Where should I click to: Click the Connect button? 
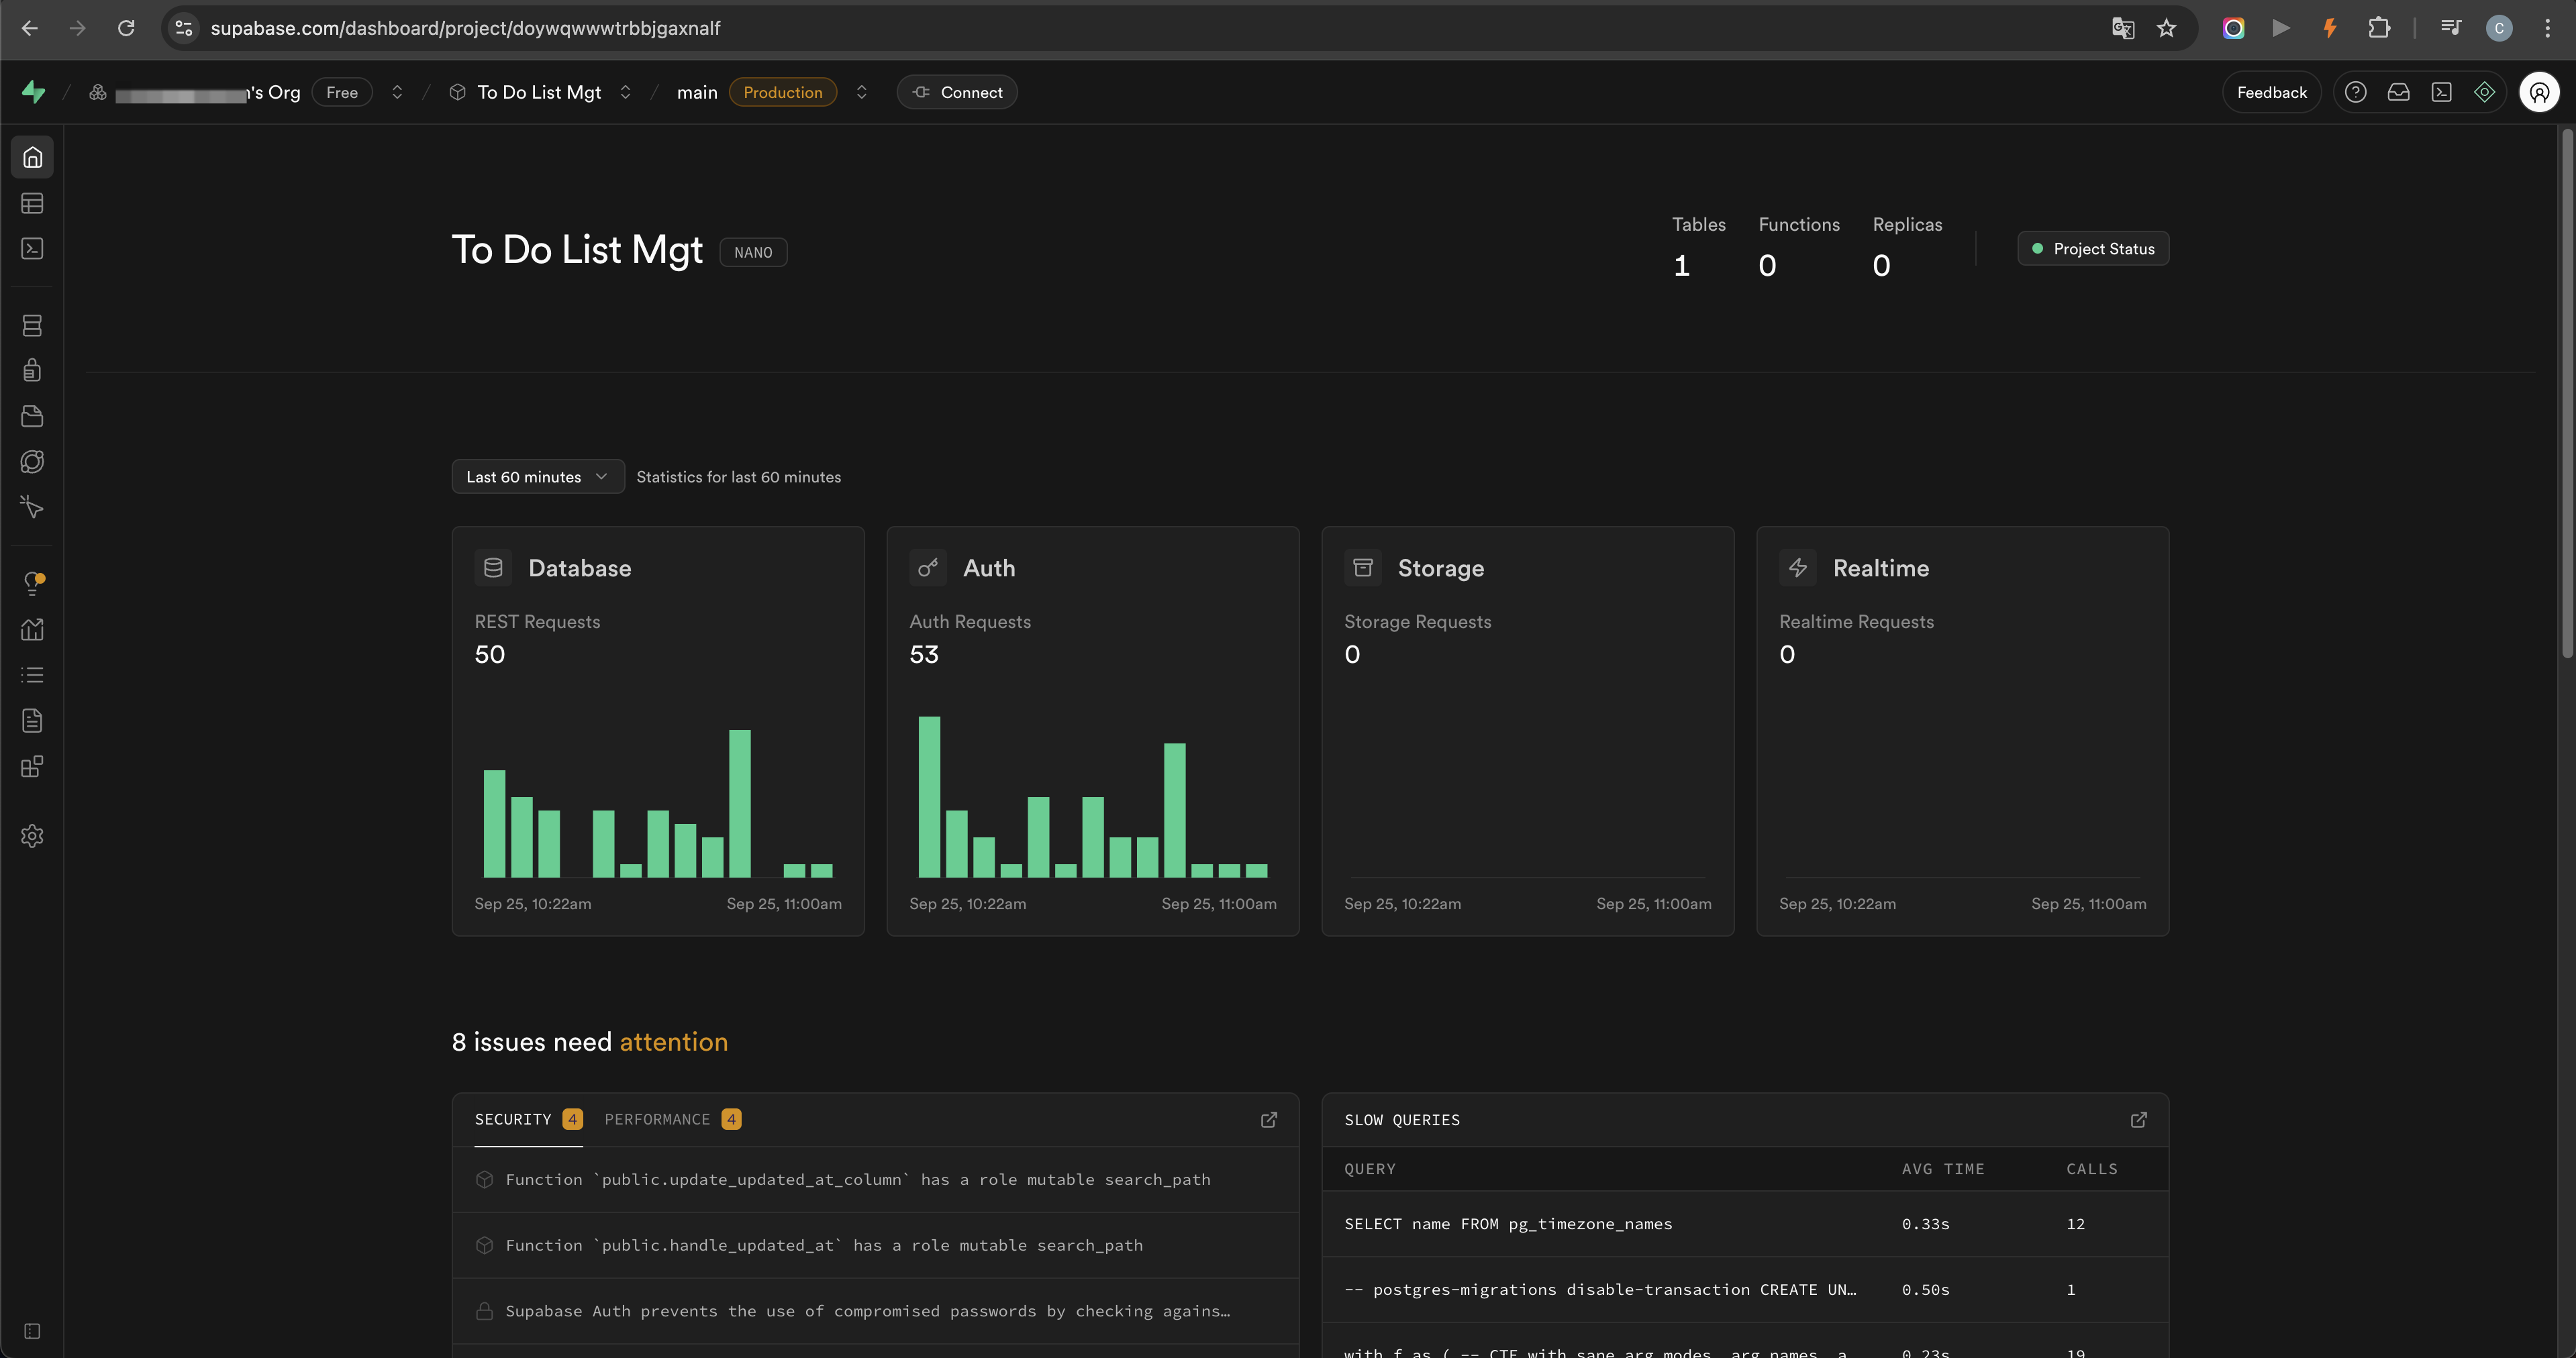pos(957,92)
